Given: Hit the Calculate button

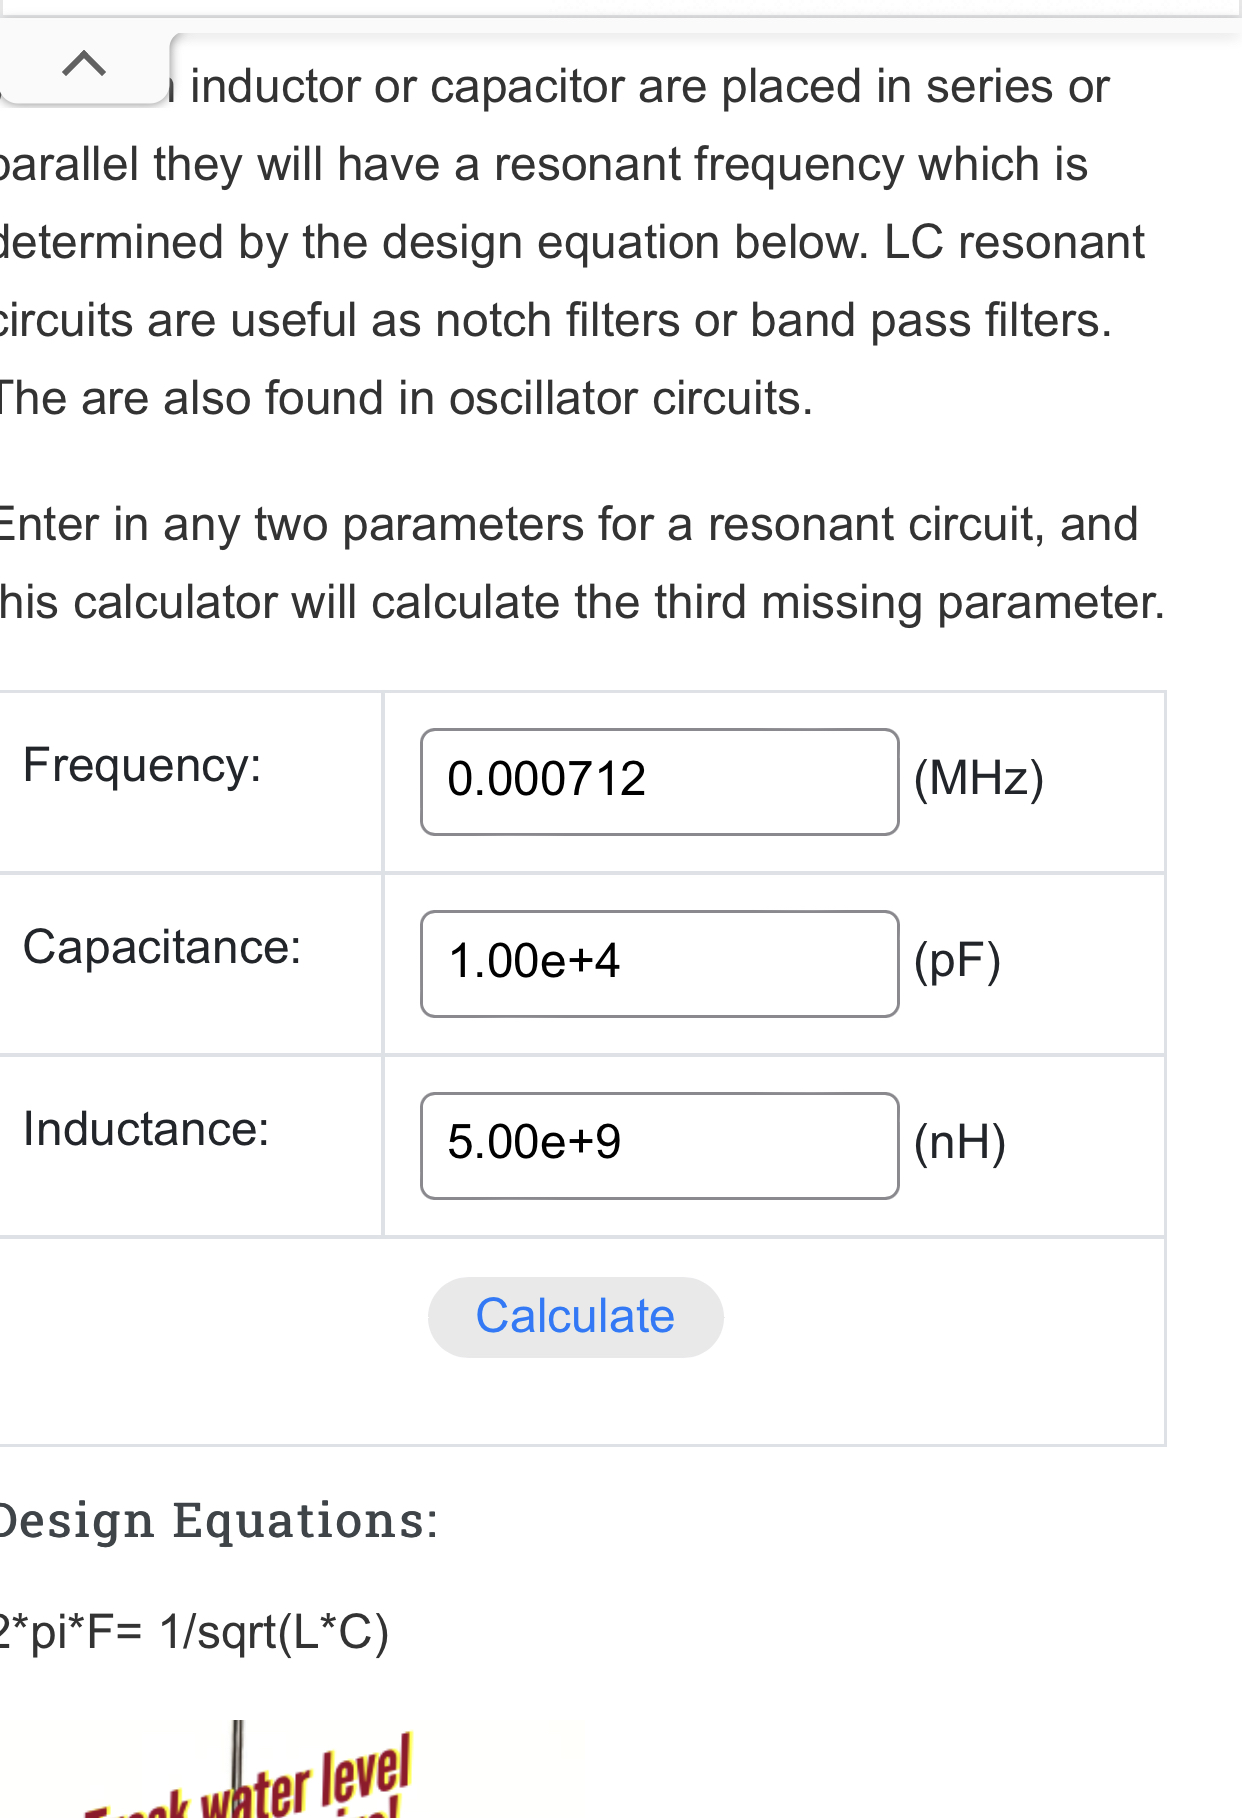Looking at the screenshot, I should coord(576,1317).
